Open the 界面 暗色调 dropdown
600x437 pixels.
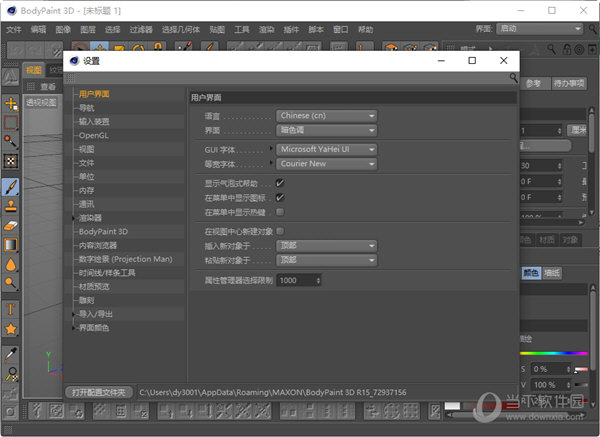pyautogui.click(x=326, y=130)
